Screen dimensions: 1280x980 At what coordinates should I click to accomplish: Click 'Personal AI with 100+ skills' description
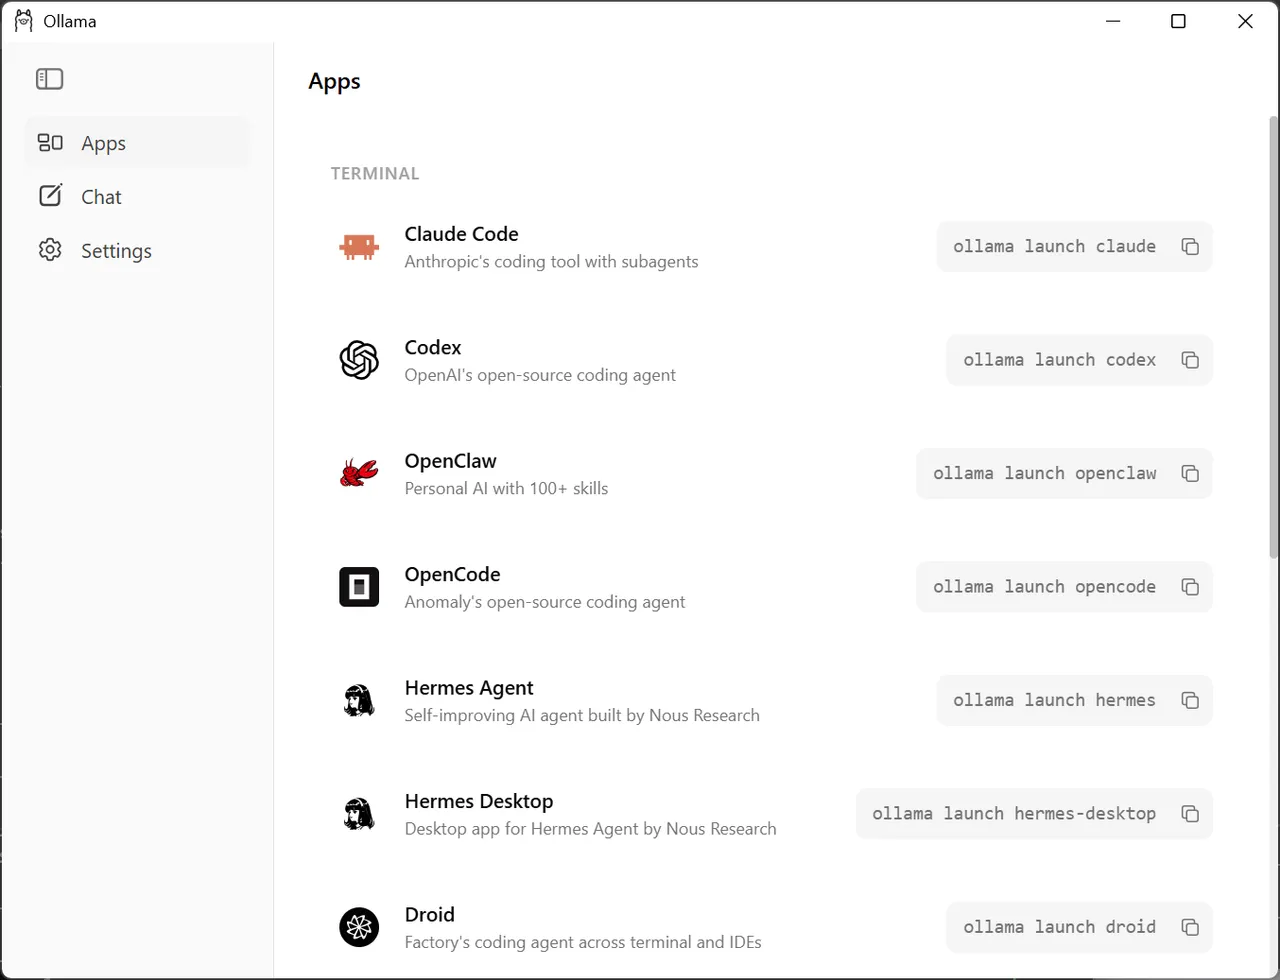[506, 489]
